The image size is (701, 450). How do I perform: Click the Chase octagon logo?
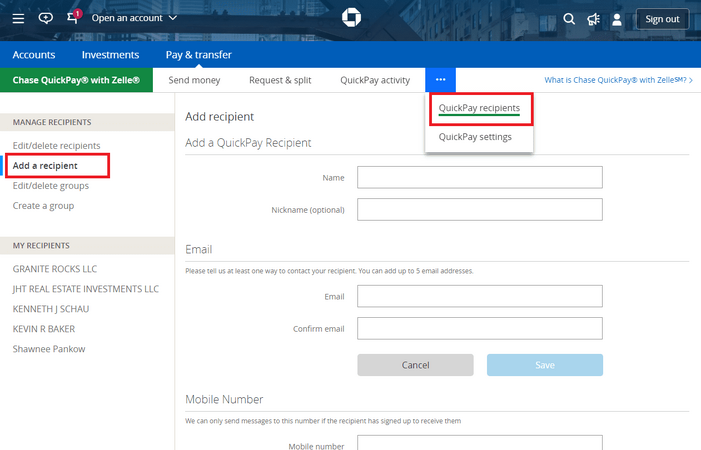[350, 18]
